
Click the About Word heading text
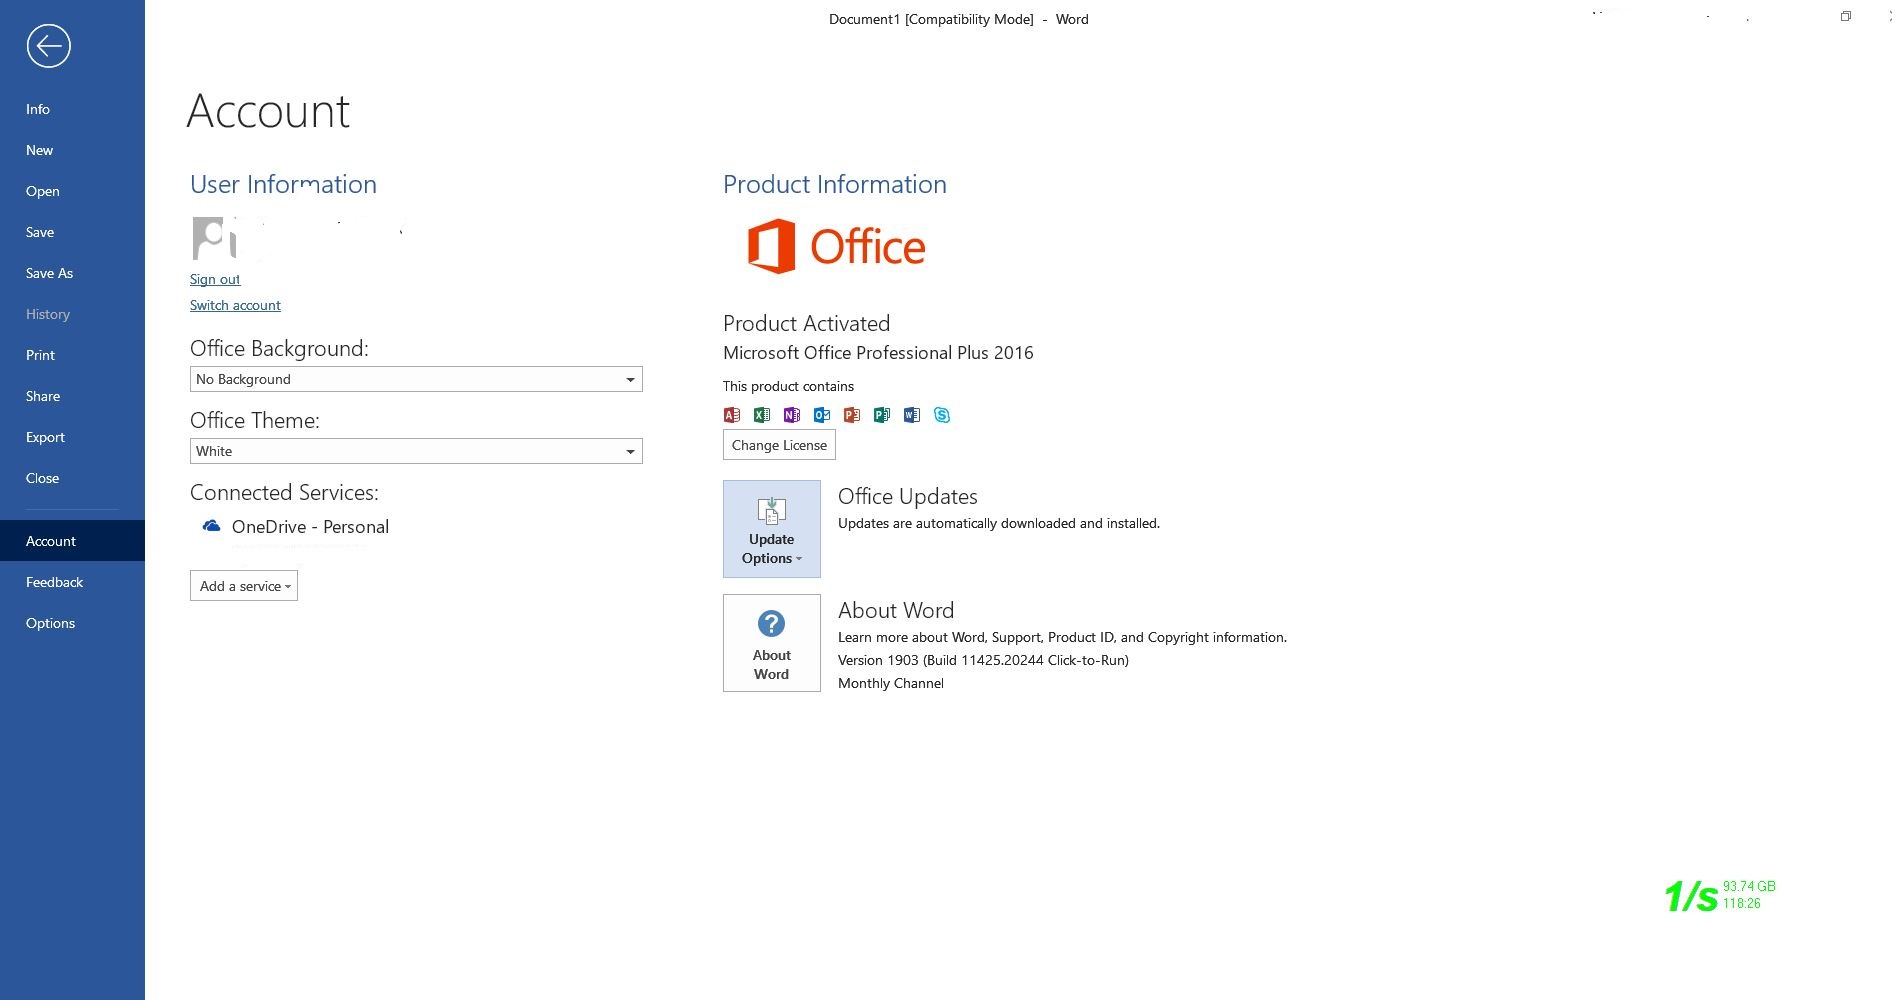click(896, 610)
